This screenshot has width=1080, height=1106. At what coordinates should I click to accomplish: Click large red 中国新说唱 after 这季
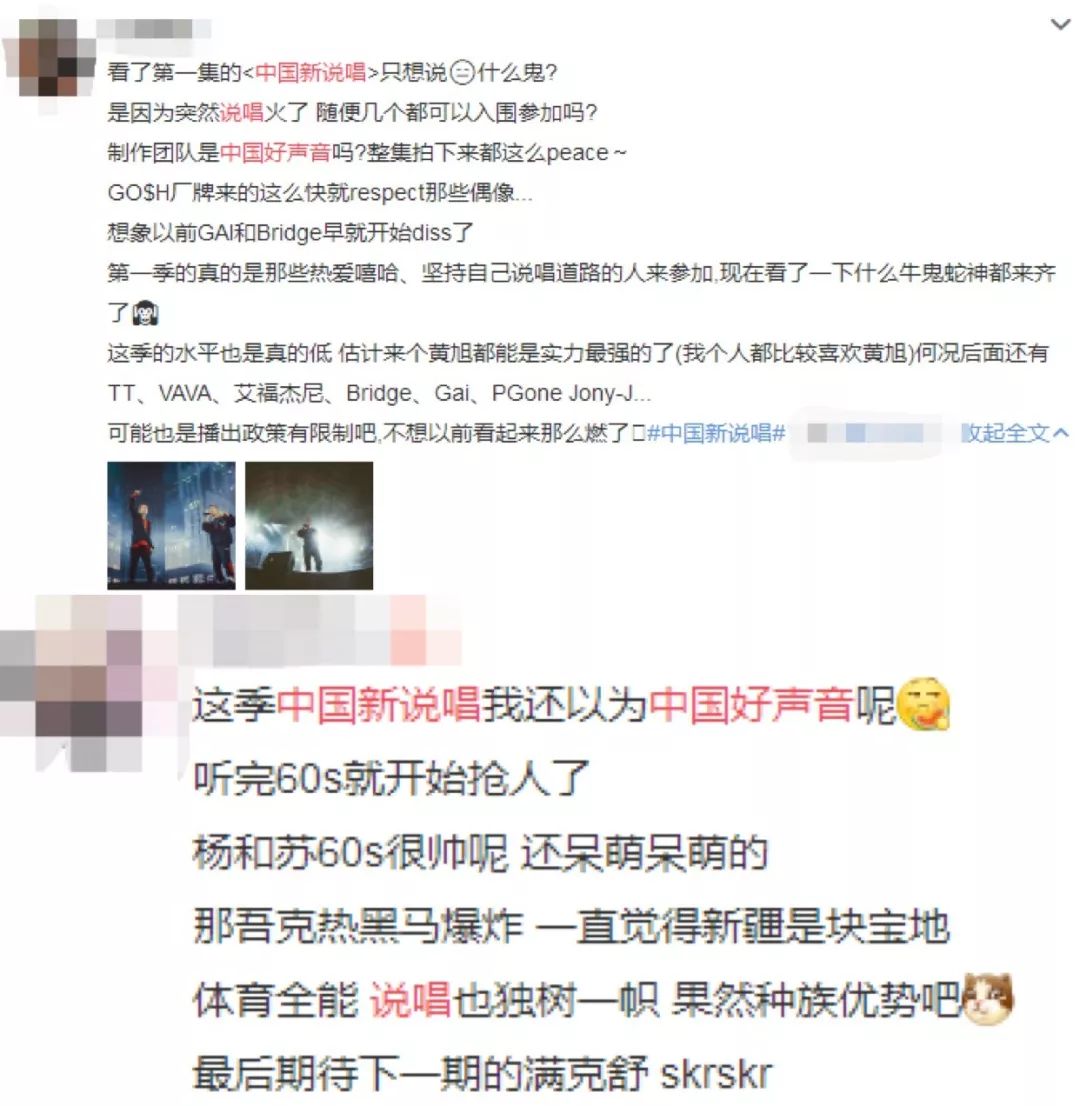[379, 705]
